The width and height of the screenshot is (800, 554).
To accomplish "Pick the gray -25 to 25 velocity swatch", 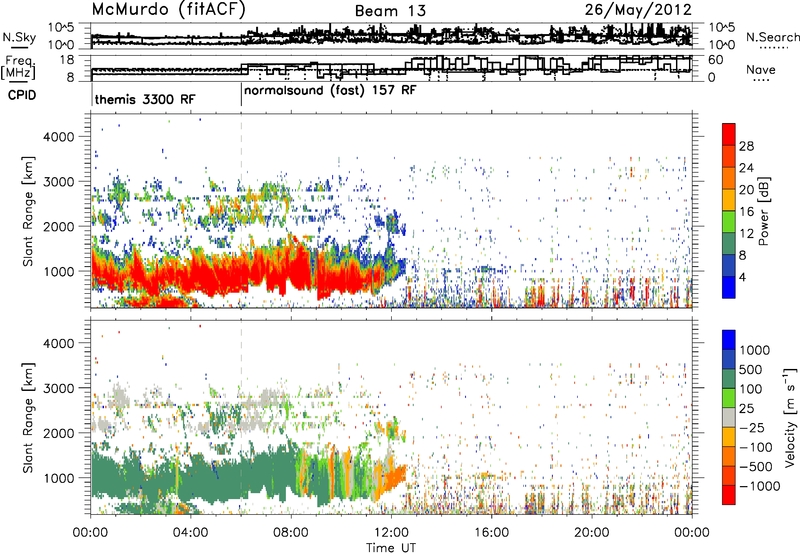I will click(729, 418).
